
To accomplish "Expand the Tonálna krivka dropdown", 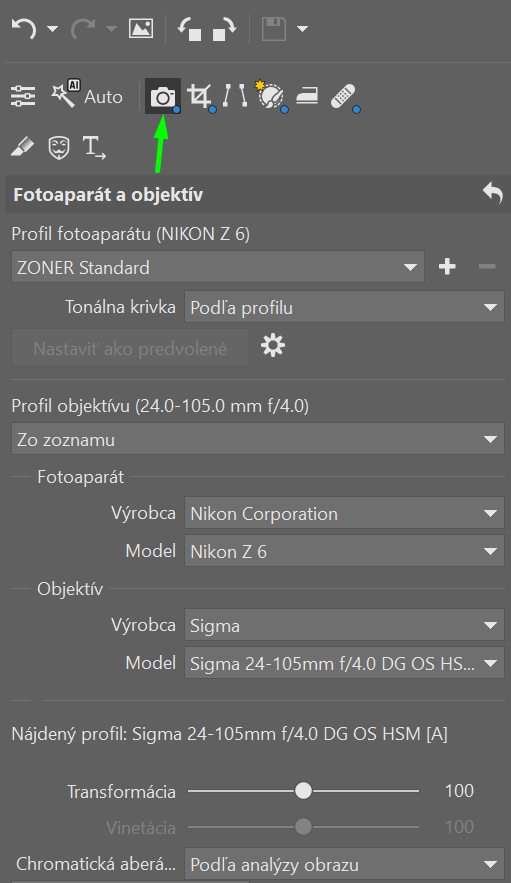I will pos(344,307).
